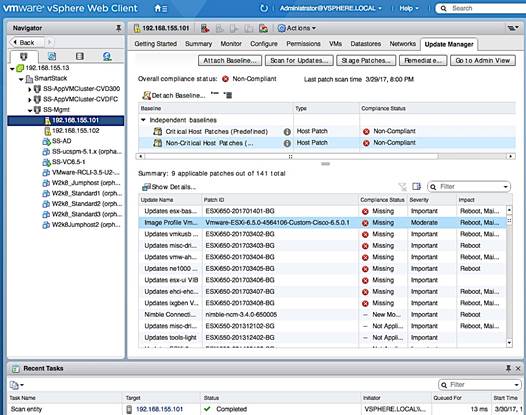Open the Summary tab
Screen dimensions: 526x415
pos(198,44)
